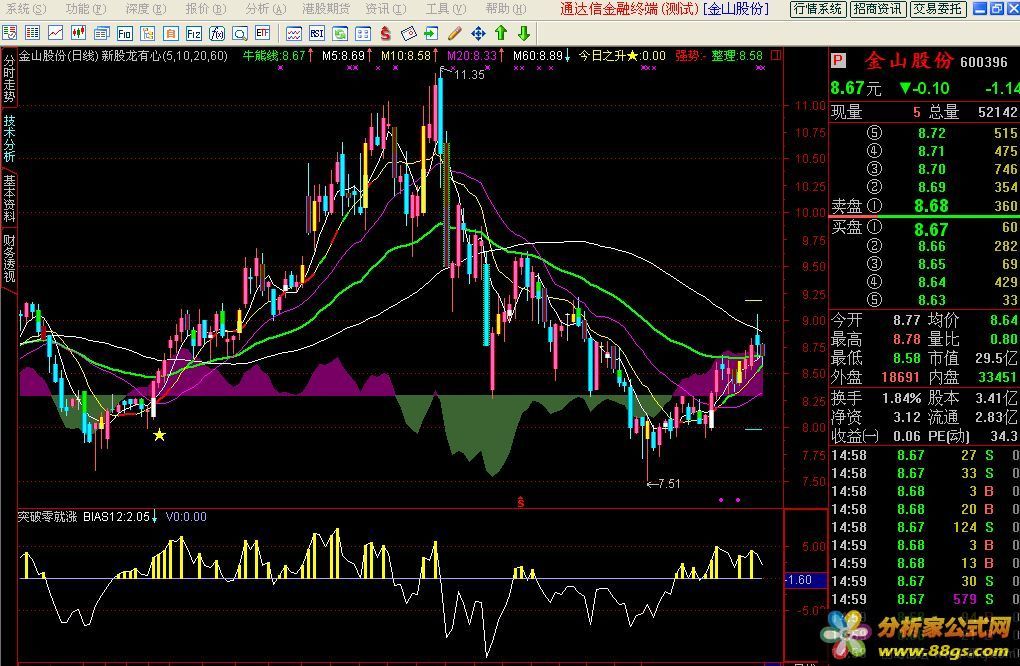This screenshot has height=666, width=1020.
Task: Click the 突破零就涨 sub-indicator title
Action: pos(47,517)
